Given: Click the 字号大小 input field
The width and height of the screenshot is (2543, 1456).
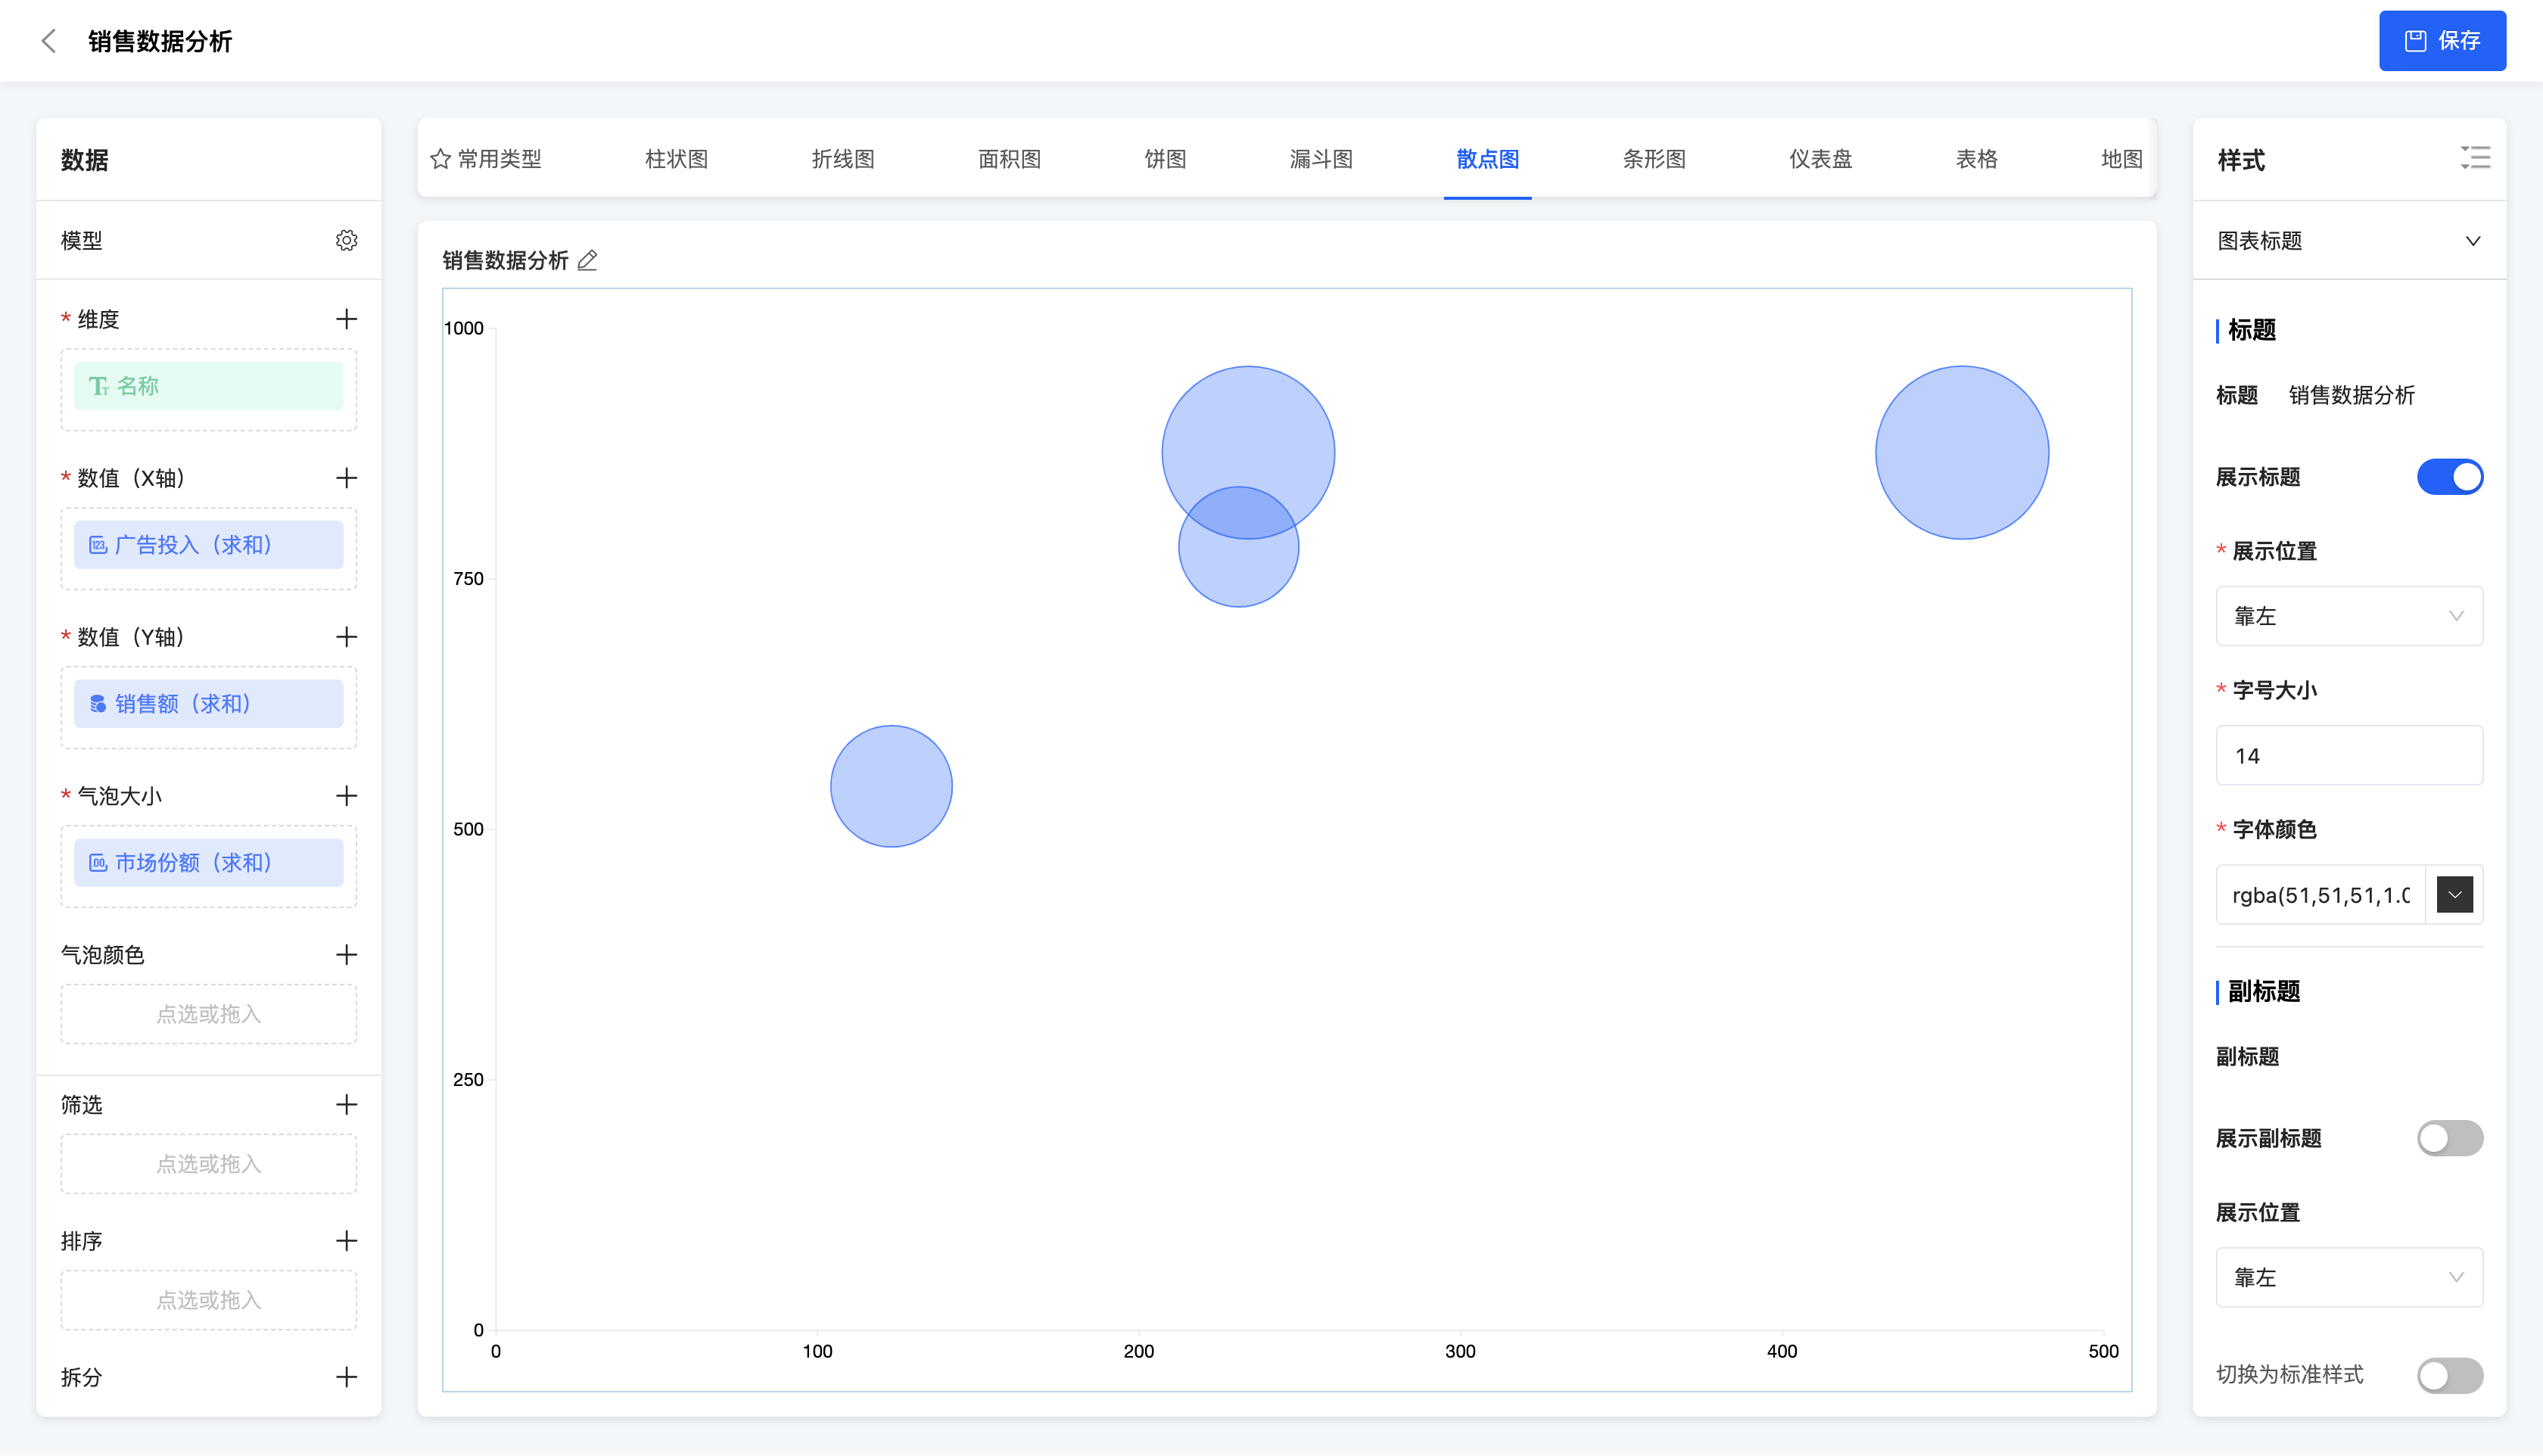Looking at the screenshot, I should click(x=2348, y=756).
